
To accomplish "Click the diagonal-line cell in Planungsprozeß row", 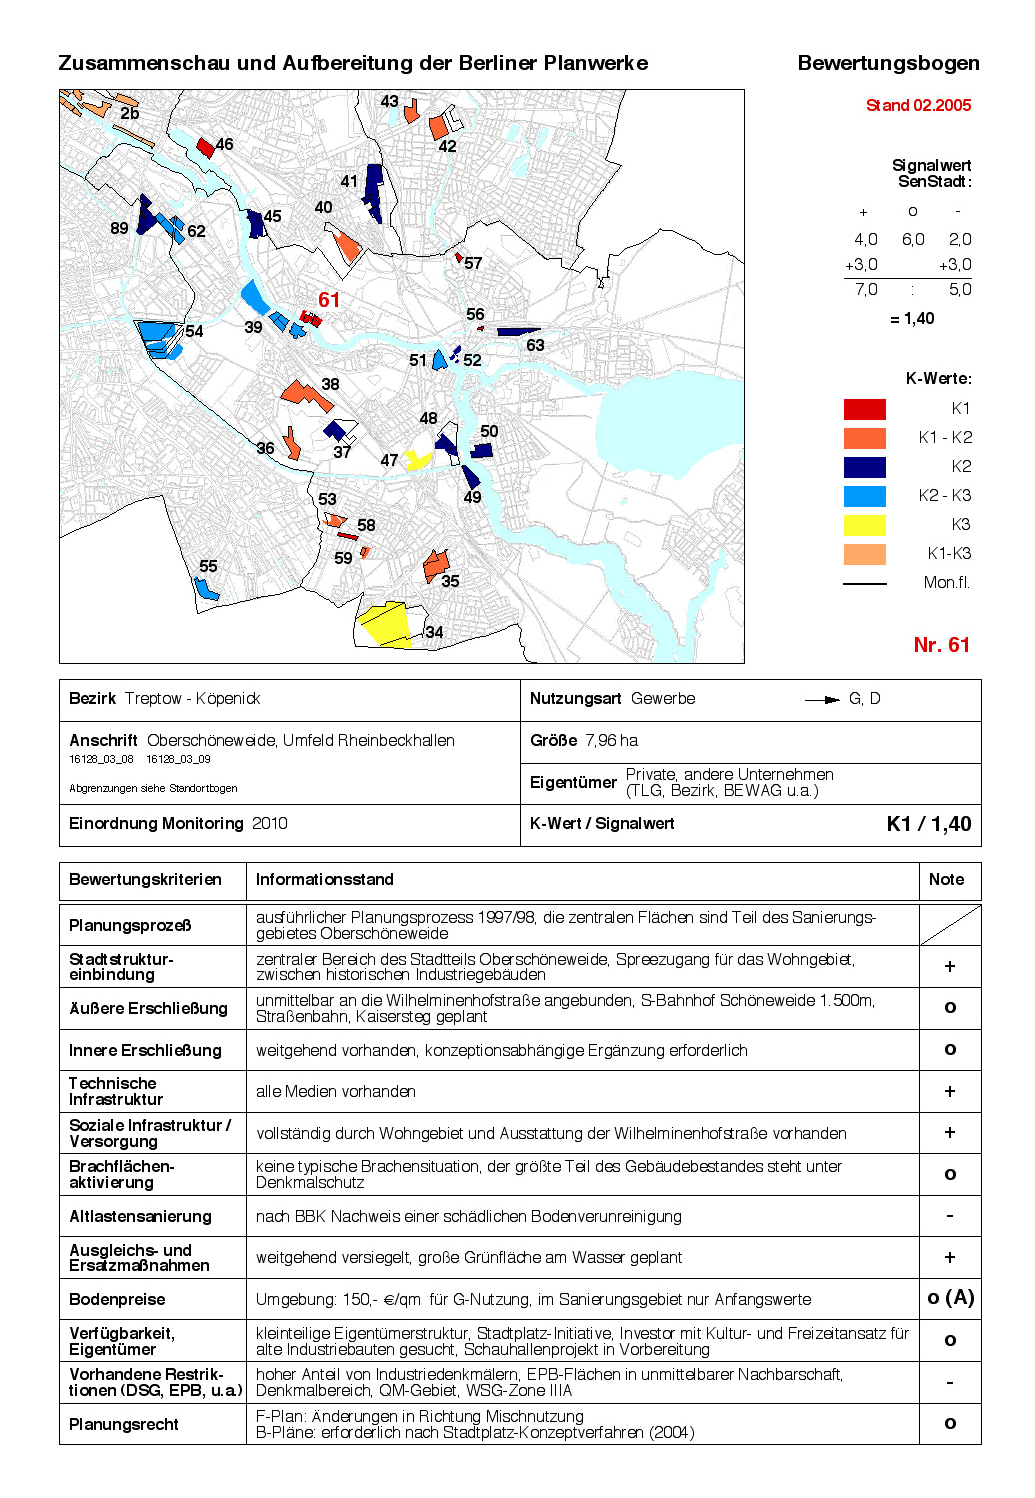I will [x=950, y=925].
